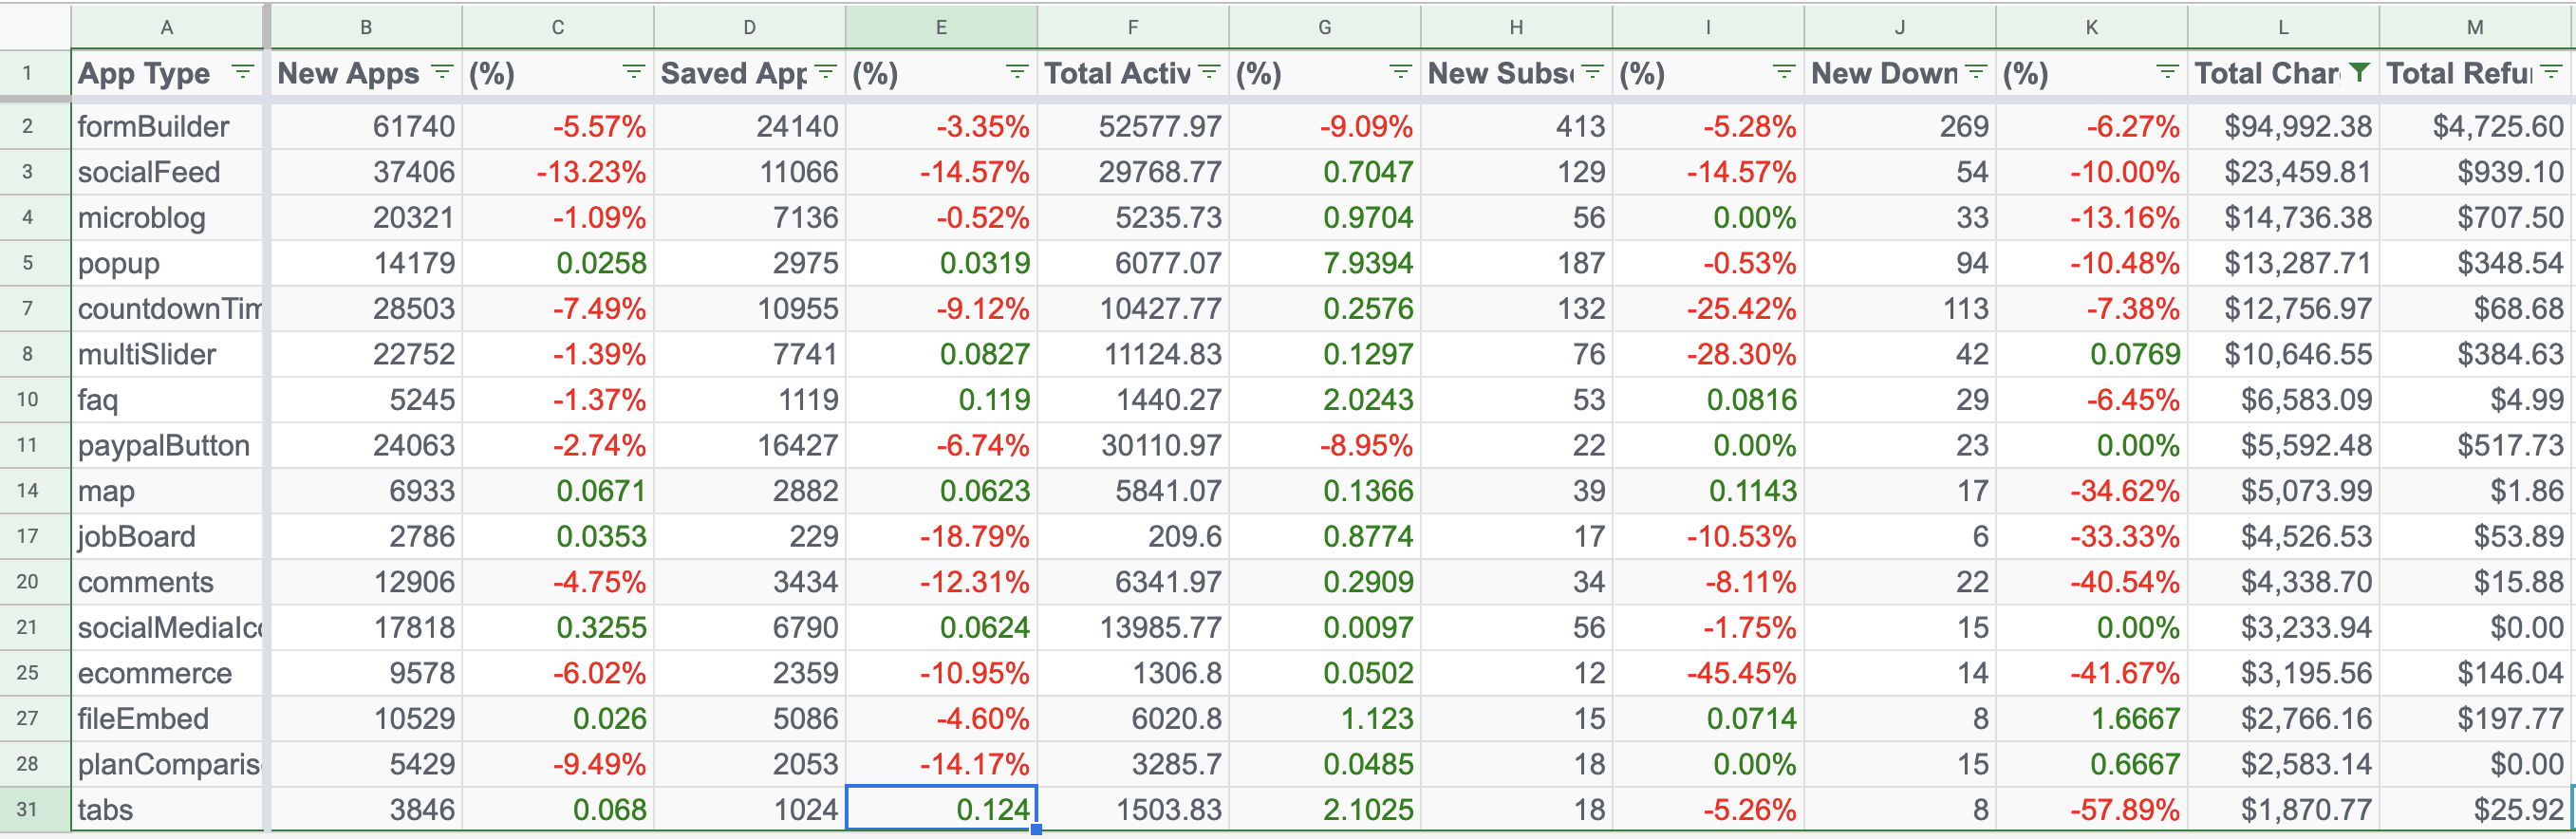This screenshot has width=2576, height=839.
Task: Click the 0.3255 cell
Action: coord(558,627)
